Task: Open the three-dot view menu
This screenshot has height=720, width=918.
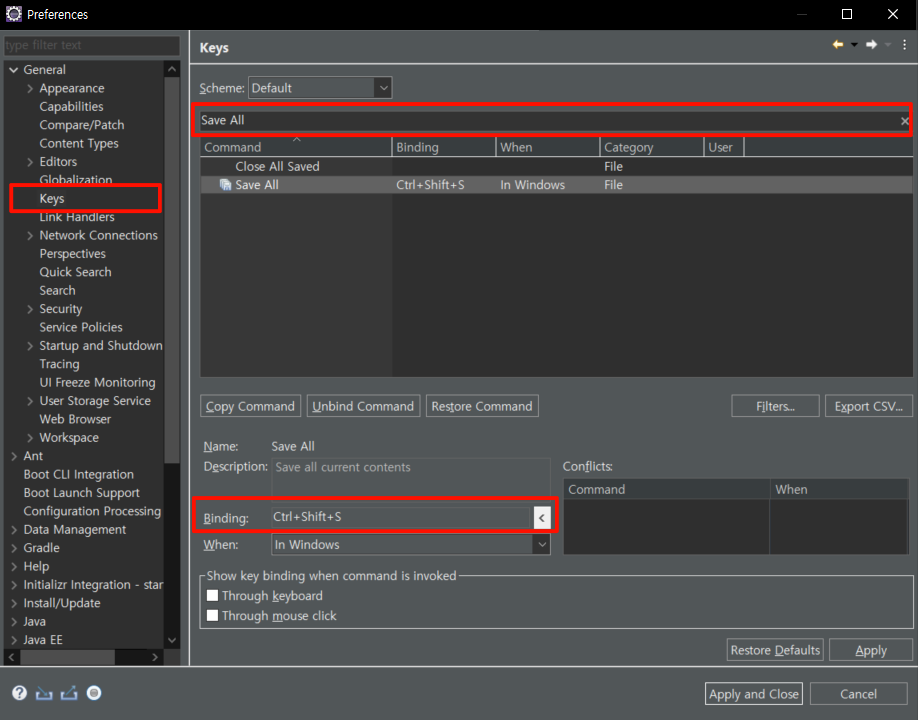Action: click(905, 44)
